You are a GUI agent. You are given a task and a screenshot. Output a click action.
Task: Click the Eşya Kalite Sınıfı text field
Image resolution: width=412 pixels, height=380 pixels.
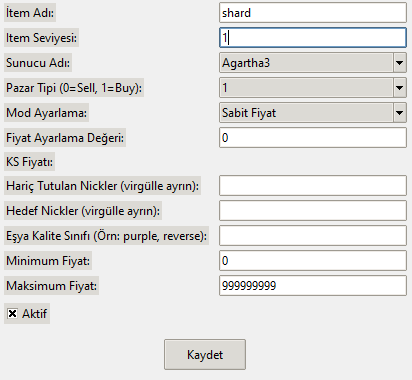[313, 235]
